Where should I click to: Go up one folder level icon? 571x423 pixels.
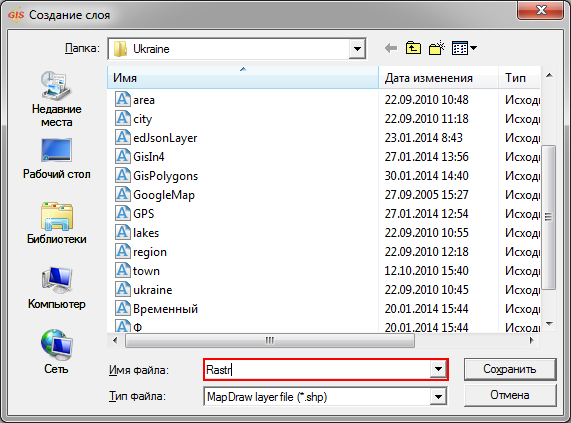(413, 48)
